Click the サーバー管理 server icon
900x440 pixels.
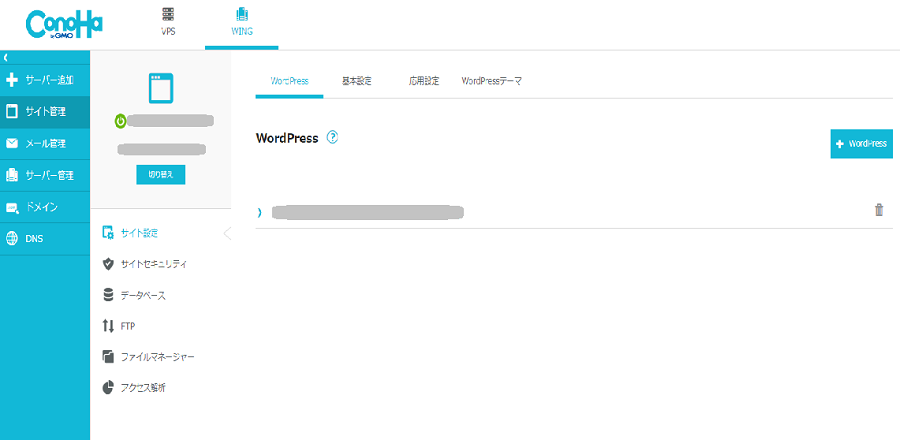(x=12, y=175)
